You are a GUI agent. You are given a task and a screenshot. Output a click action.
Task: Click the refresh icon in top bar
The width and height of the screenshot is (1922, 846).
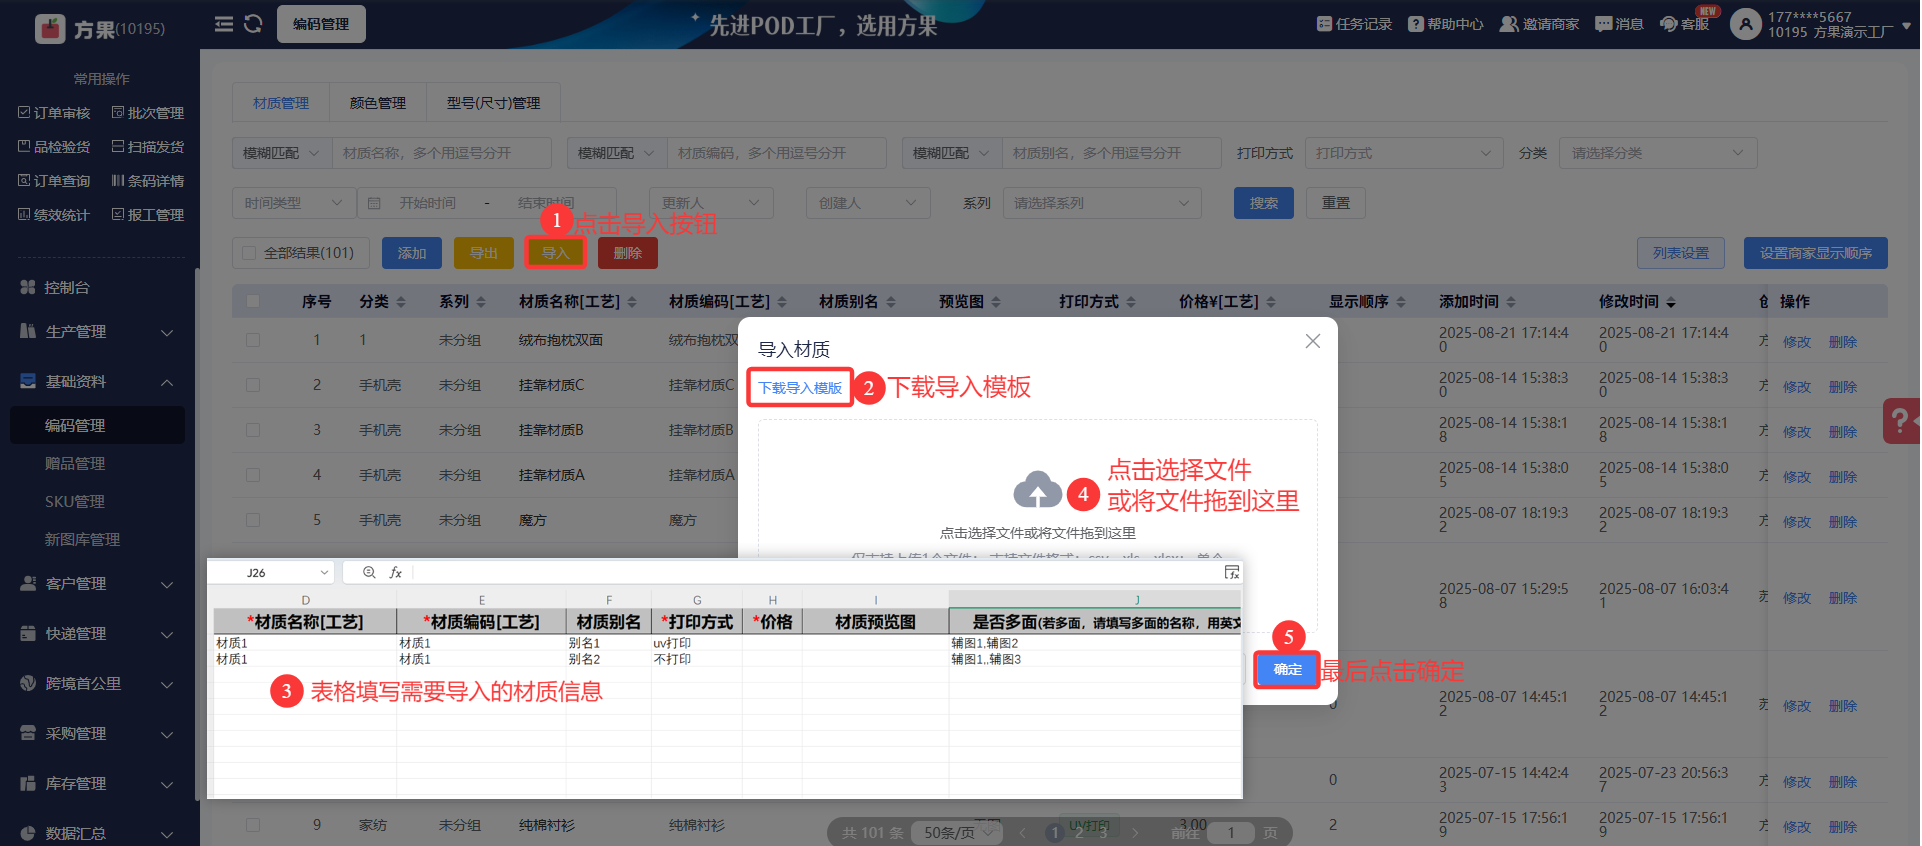pyautogui.click(x=253, y=24)
